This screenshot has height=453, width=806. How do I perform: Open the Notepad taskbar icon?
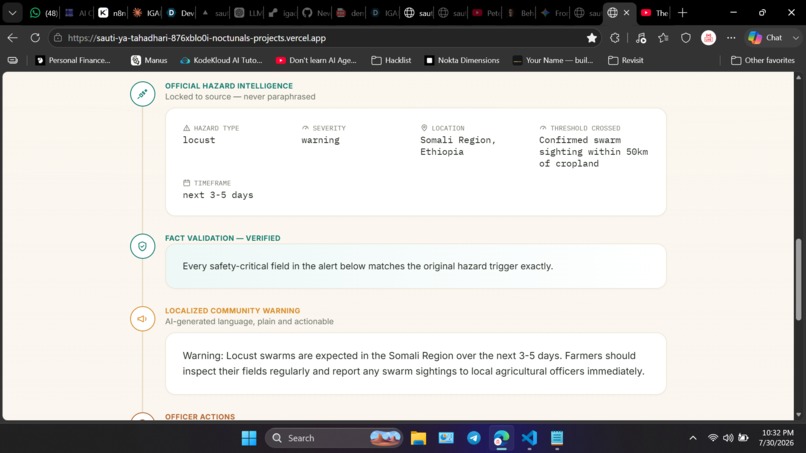(x=557, y=438)
